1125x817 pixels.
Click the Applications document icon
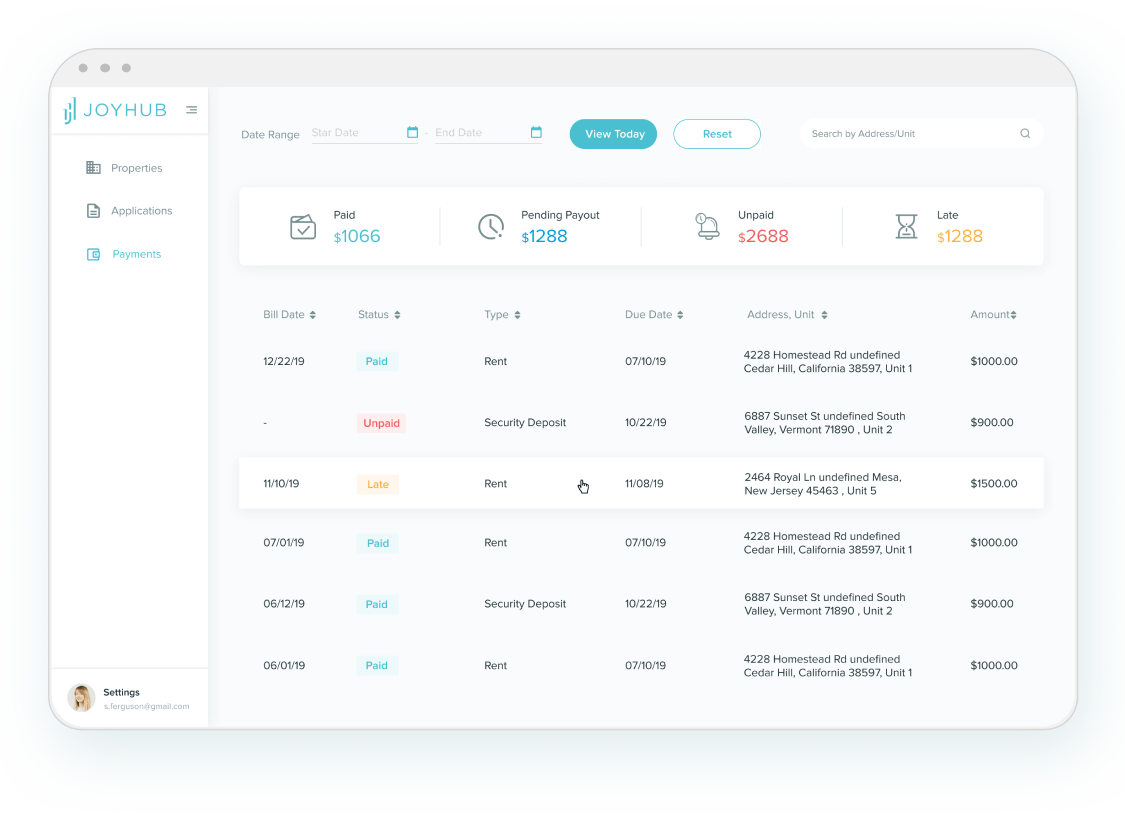(x=93, y=211)
